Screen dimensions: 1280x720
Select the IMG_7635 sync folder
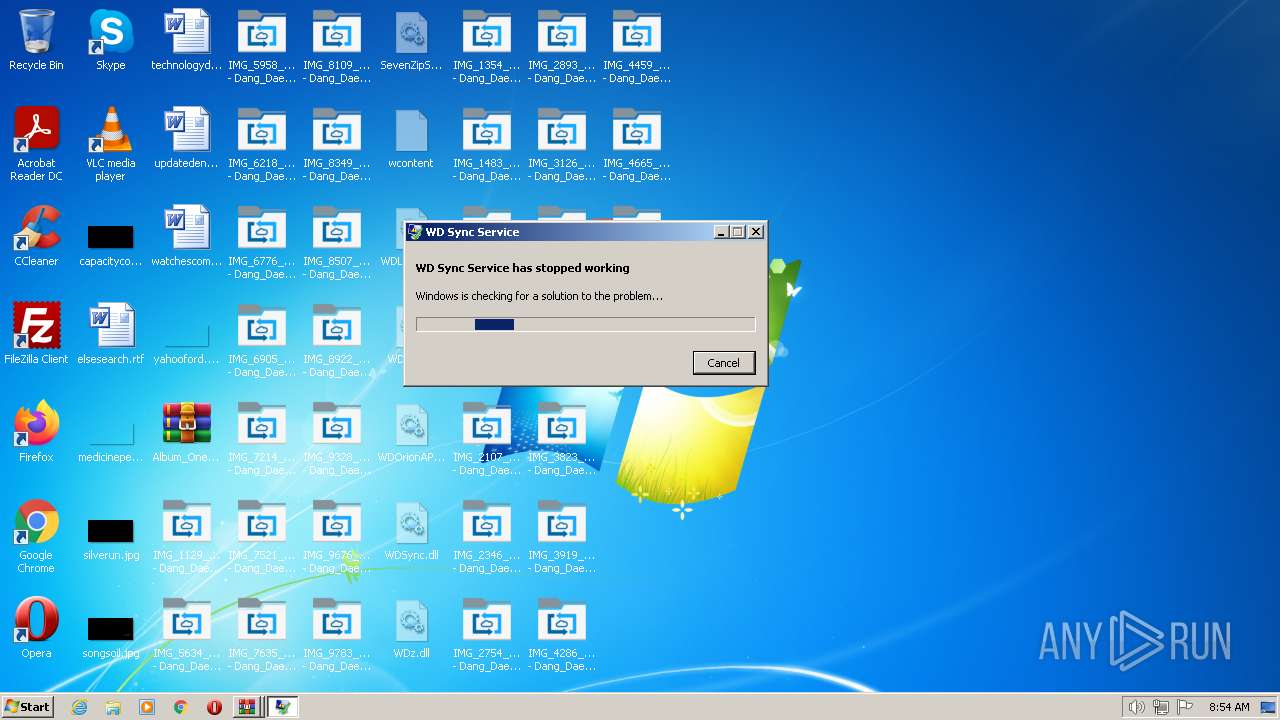coord(261,634)
